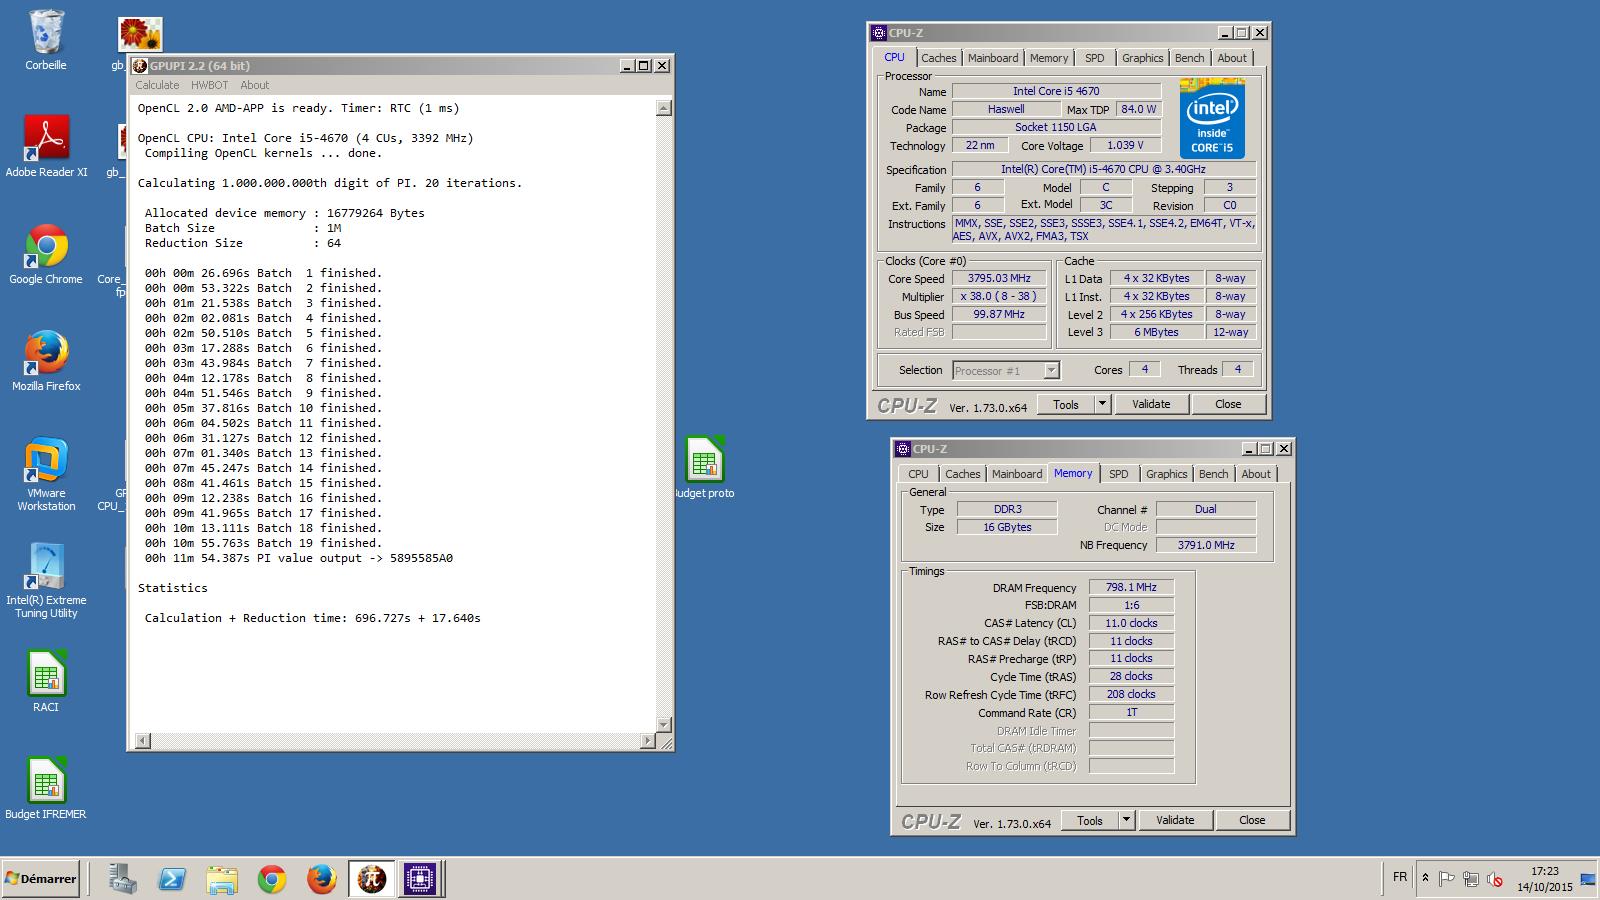
Task: Open Caches tab in bottom CPU-Z window
Action: [x=963, y=474]
